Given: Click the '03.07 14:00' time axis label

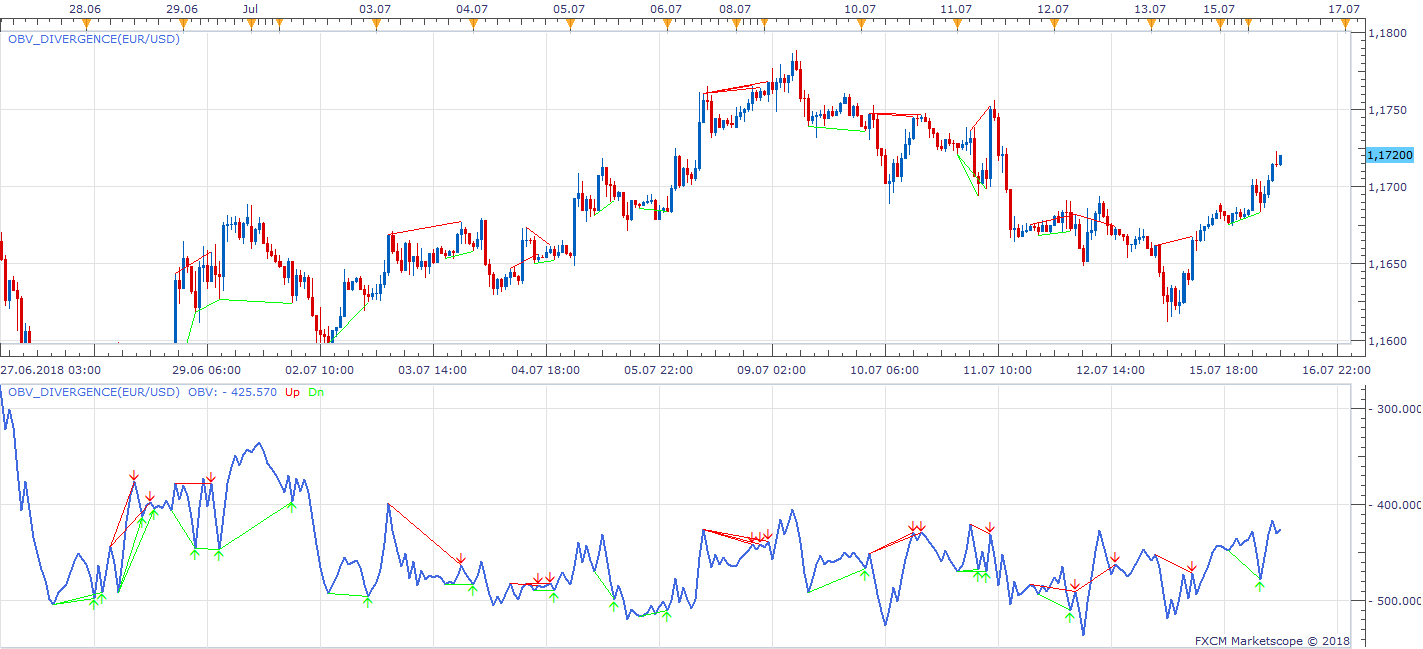Looking at the screenshot, I should 433,369.
